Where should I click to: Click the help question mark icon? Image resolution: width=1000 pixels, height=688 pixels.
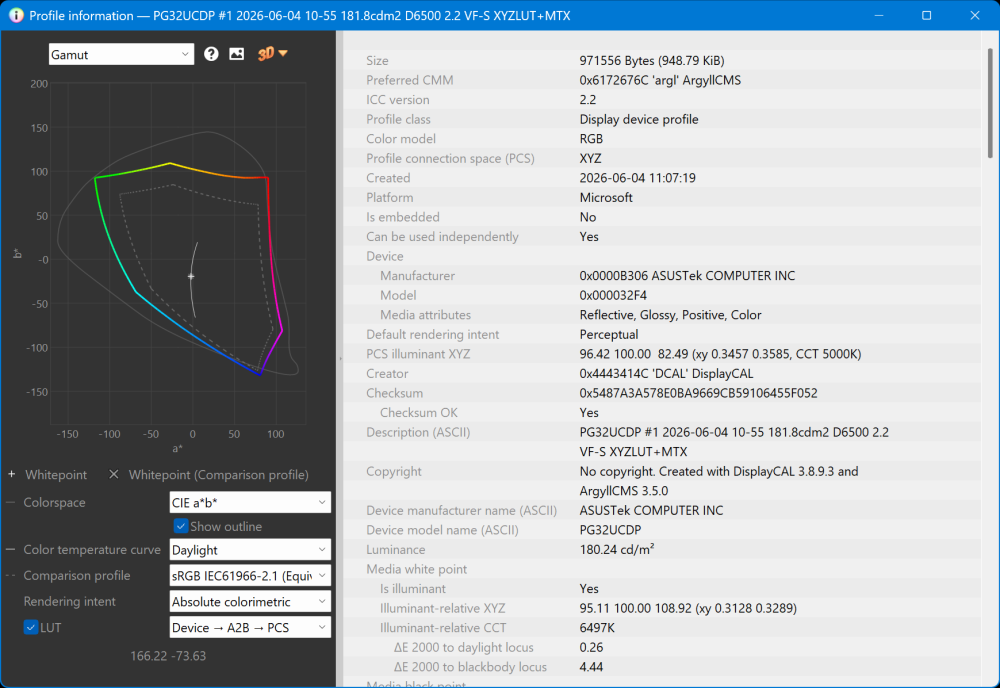(211, 54)
